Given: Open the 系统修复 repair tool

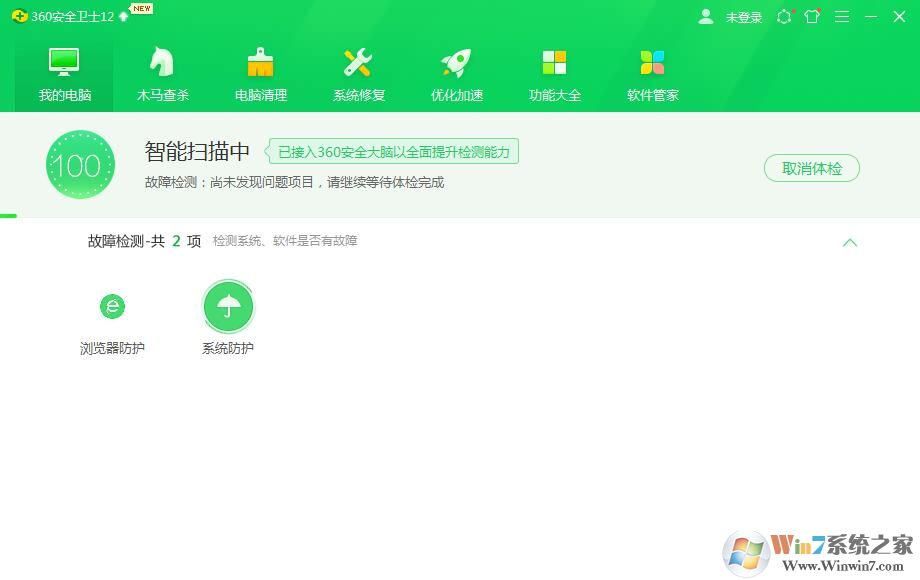Looking at the screenshot, I should tap(357, 70).
